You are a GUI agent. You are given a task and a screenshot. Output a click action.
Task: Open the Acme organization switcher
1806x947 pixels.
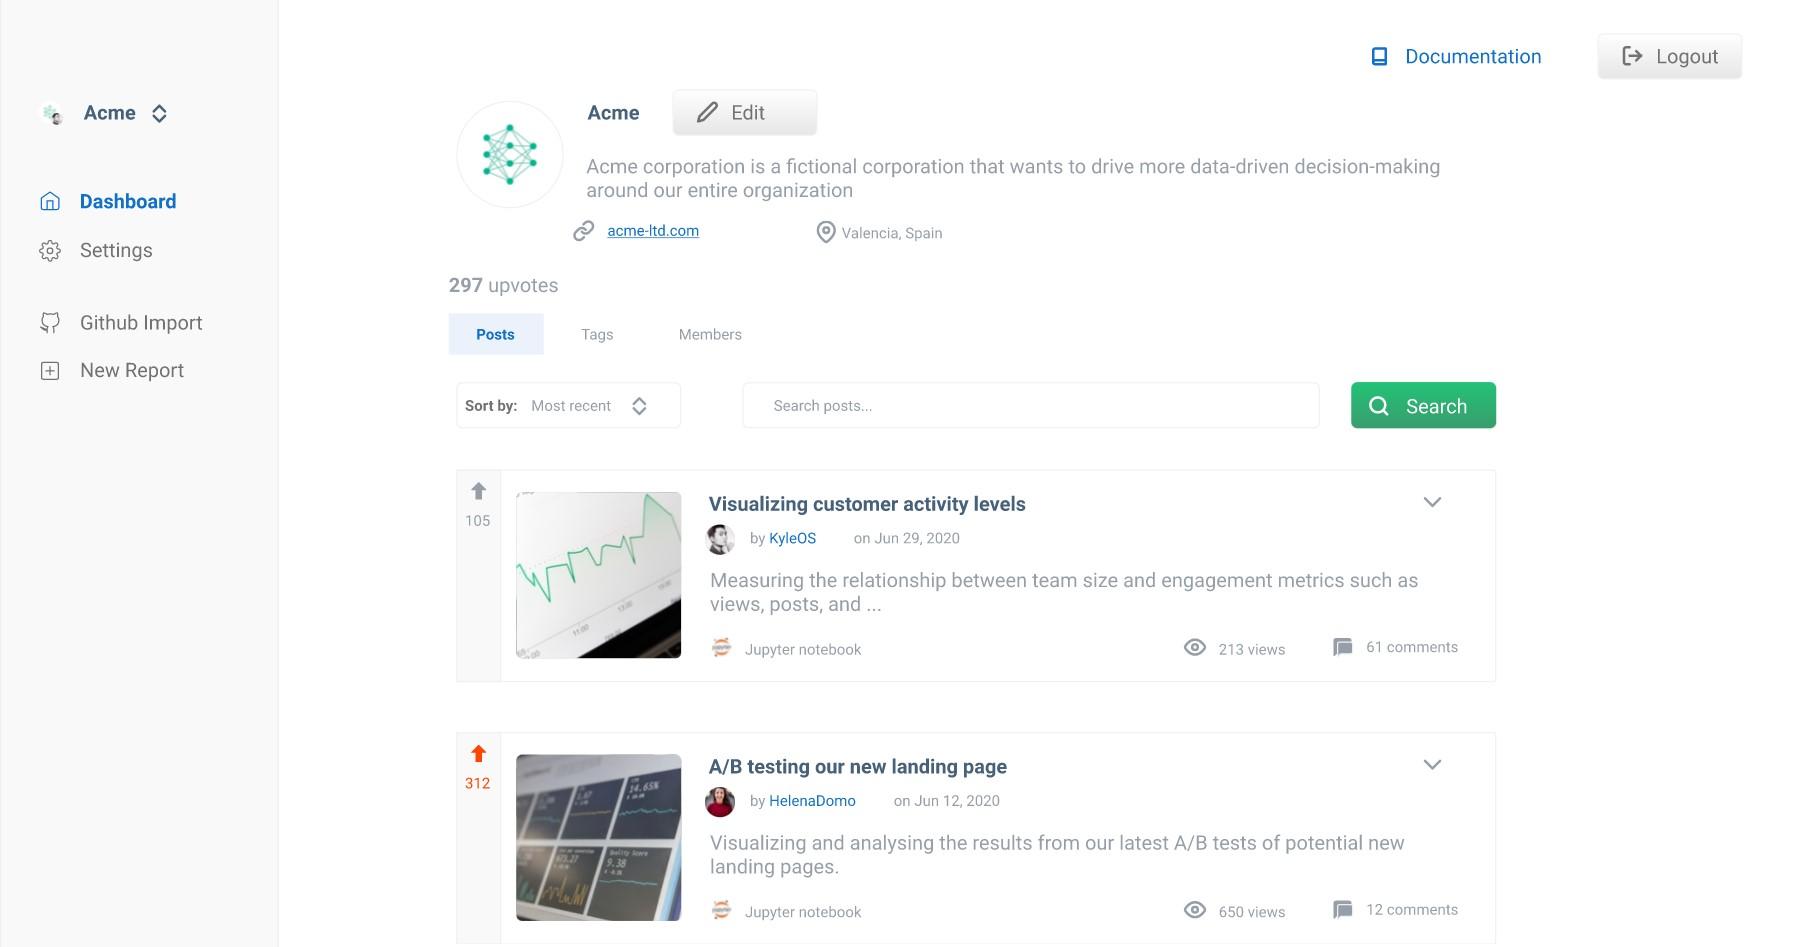pyautogui.click(x=159, y=114)
